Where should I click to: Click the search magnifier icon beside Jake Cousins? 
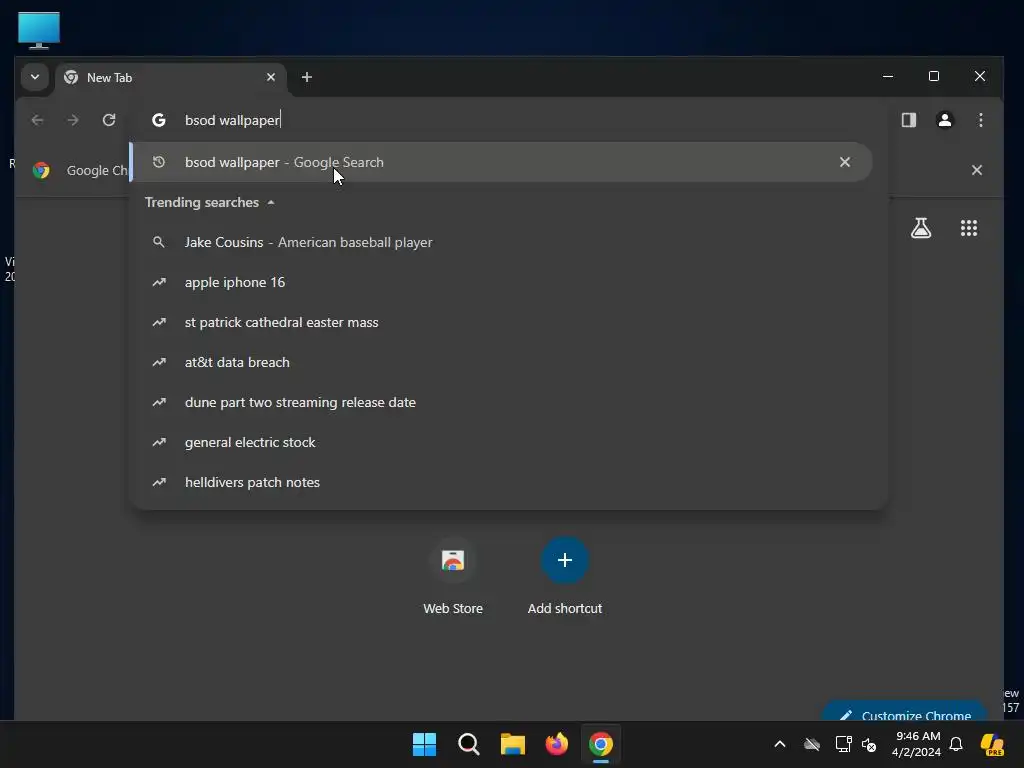pyautogui.click(x=159, y=242)
